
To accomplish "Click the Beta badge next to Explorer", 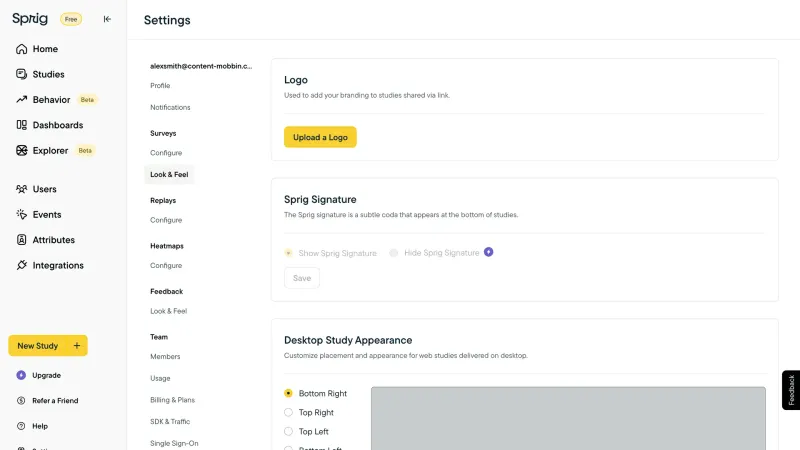I will pyautogui.click(x=85, y=151).
